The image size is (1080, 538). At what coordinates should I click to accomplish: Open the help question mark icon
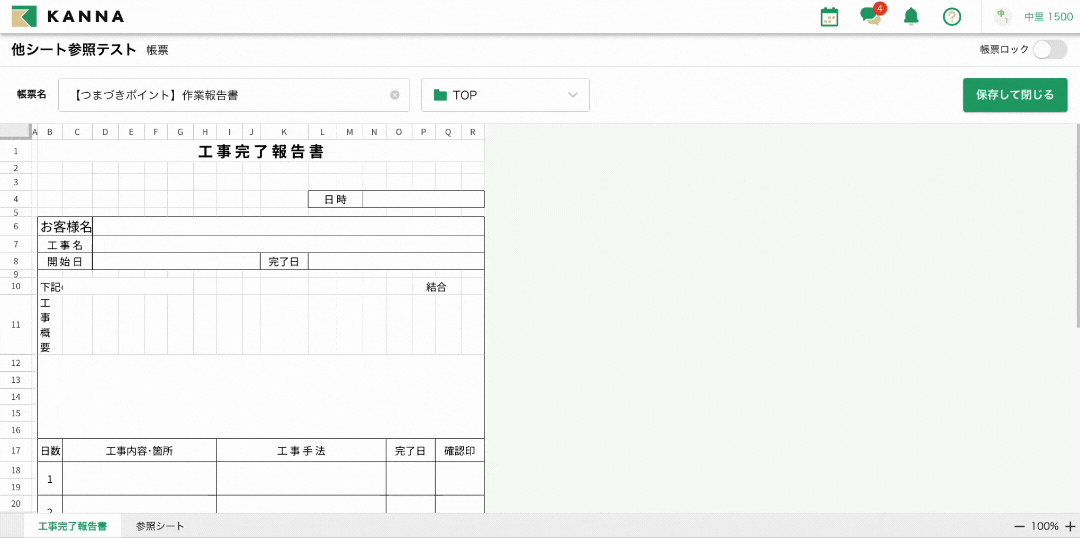point(952,16)
